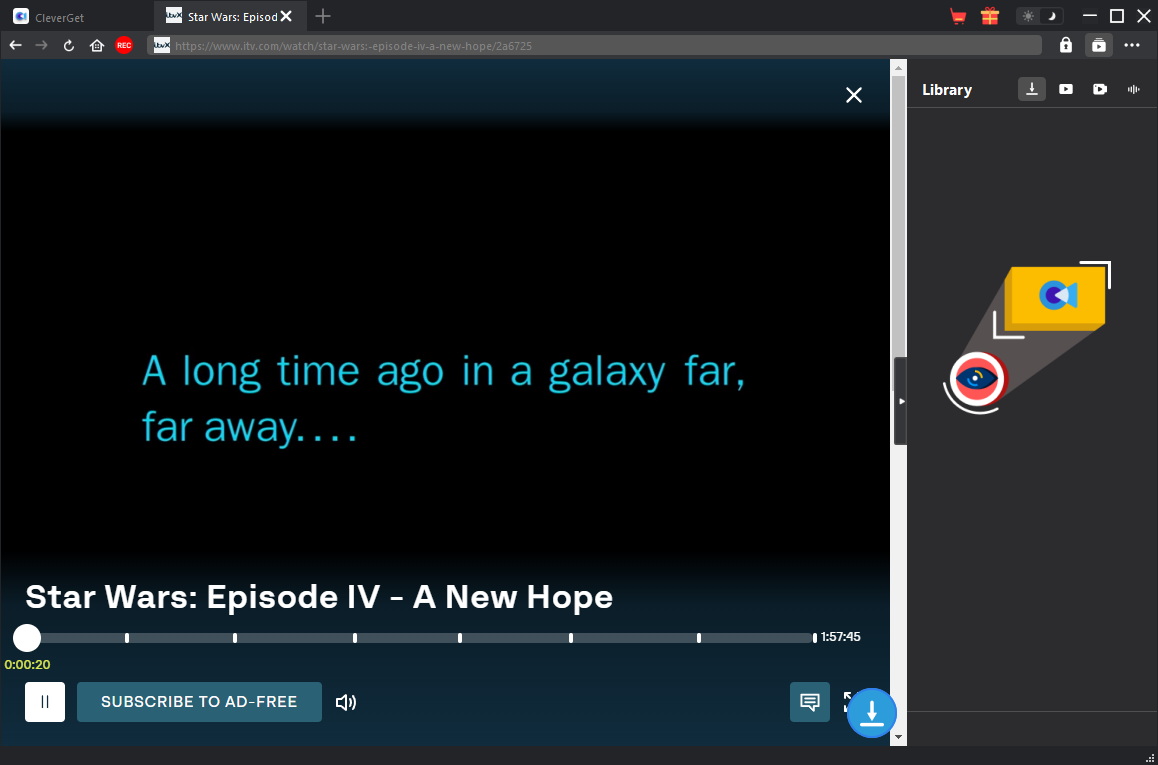The width and height of the screenshot is (1158, 765).
Task: Click the padlock icon in toolbar
Action: [x=1066, y=46]
